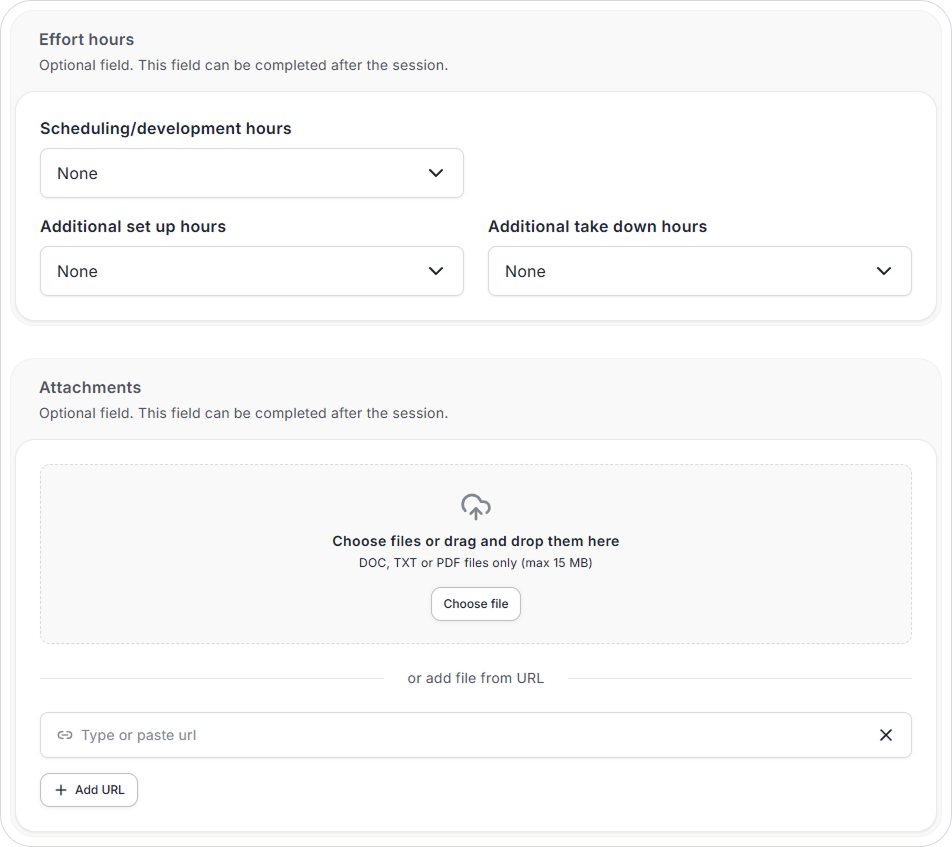Expand the Additional set up hours dropdown

pos(251,271)
